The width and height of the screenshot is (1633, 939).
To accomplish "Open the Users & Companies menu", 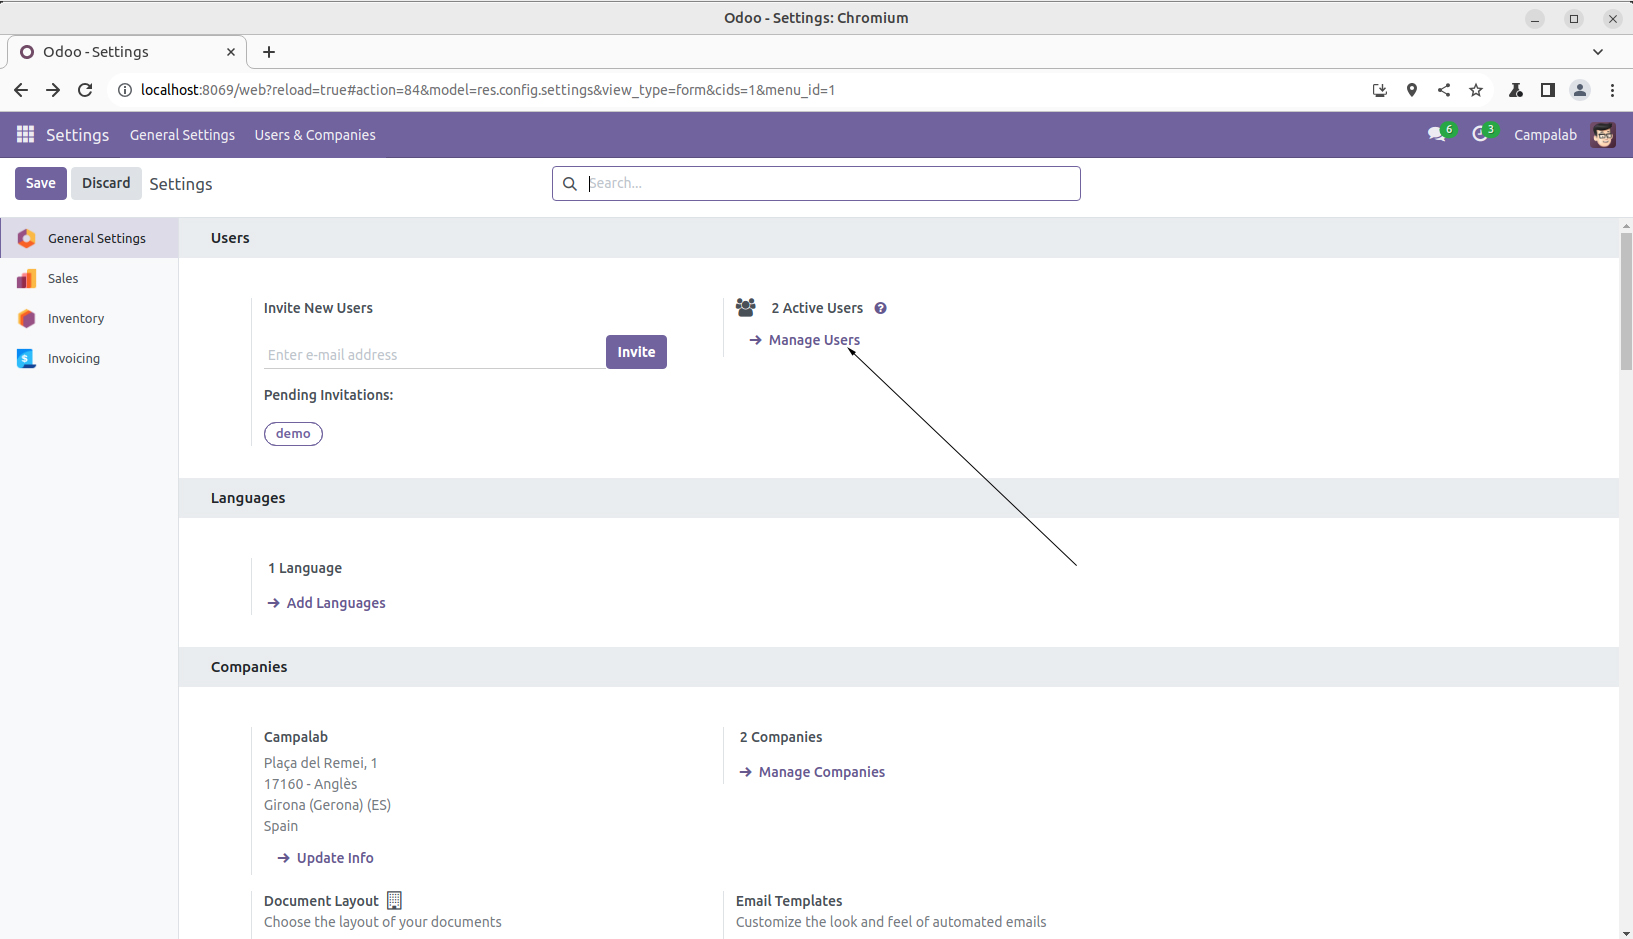I will [315, 135].
